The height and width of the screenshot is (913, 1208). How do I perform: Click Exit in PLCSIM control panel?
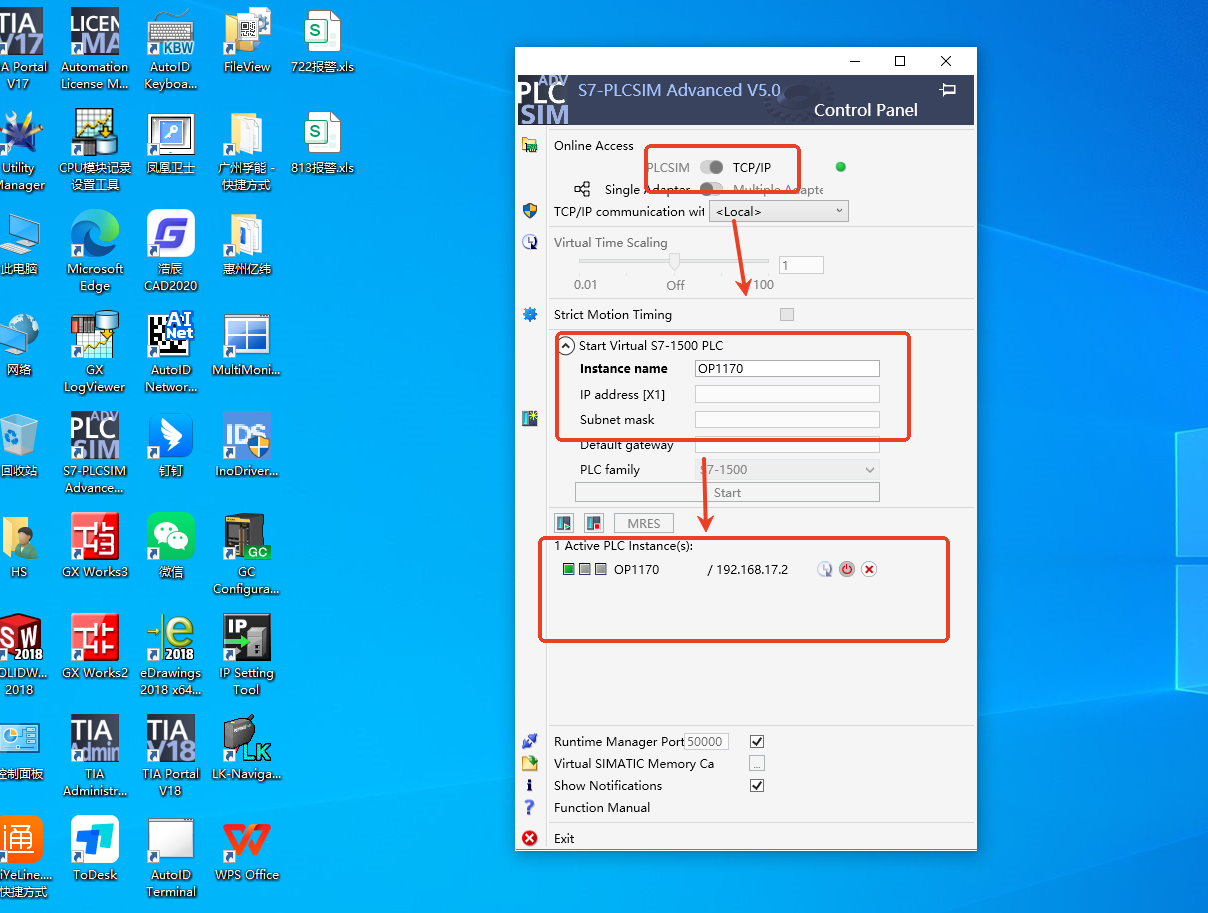[x=564, y=838]
